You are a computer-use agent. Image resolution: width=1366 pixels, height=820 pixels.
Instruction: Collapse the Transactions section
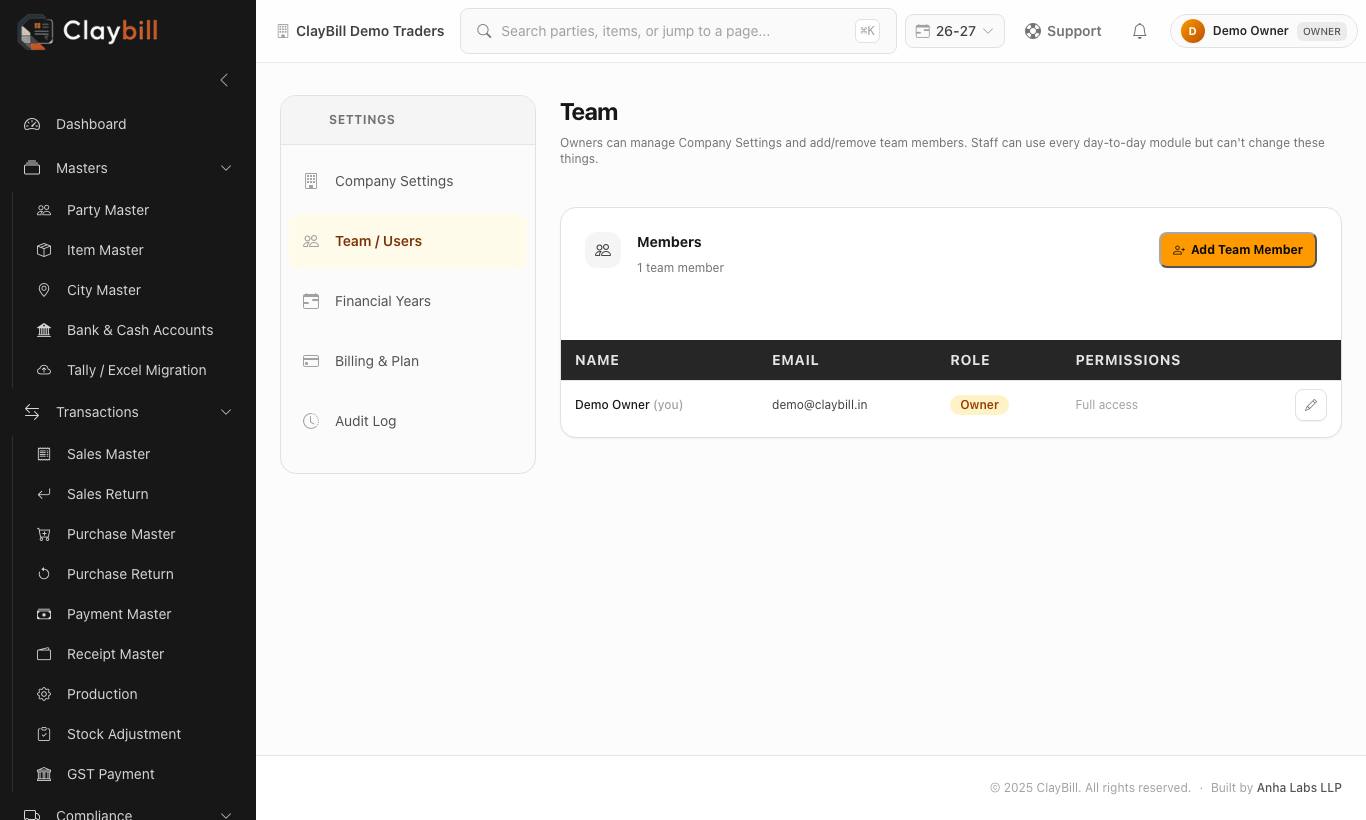coord(226,412)
